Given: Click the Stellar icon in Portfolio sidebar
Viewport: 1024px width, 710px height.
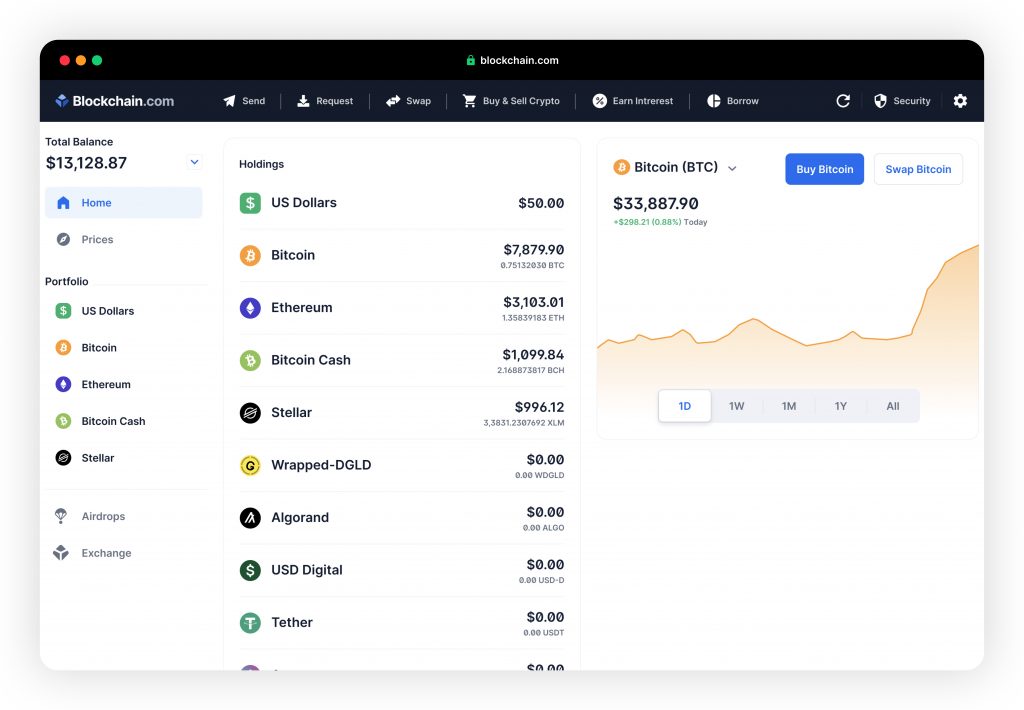Looking at the screenshot, I should coord(63,458).
